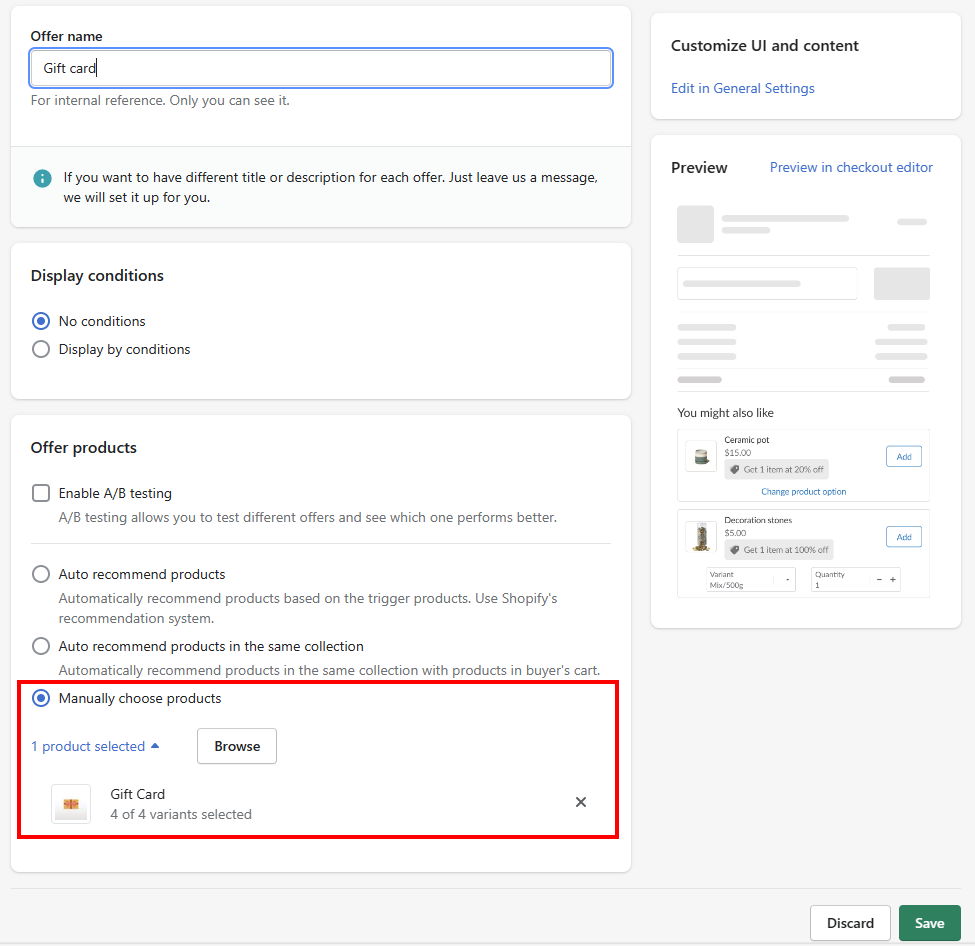The width and height of the screenshot is (975, 946).
Task: Click discount tag icon for 100% off
Action: click(734, 550)
